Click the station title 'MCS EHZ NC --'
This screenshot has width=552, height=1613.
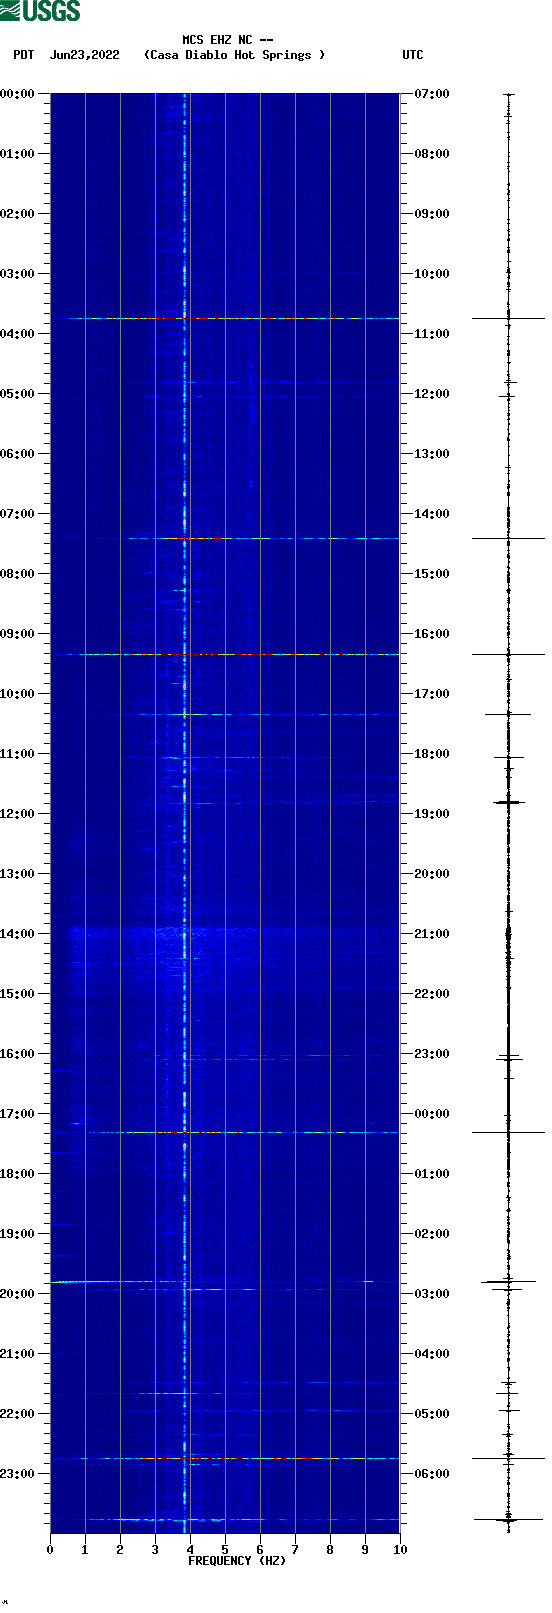tap(228, 41)
